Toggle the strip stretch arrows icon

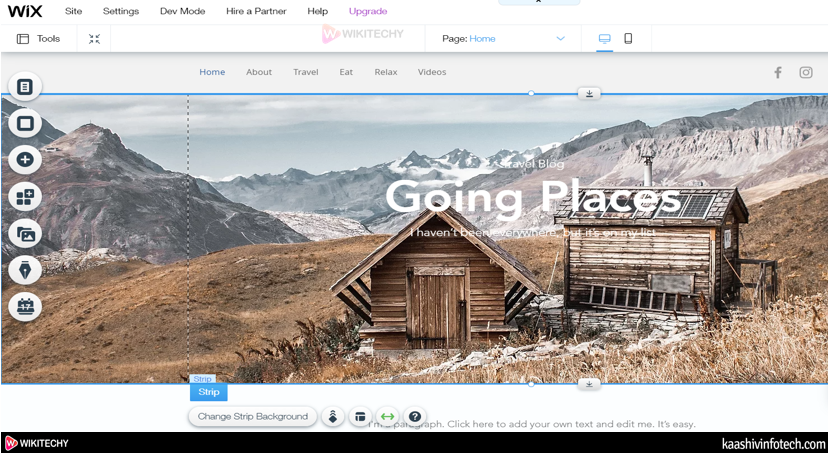(387, 417)
